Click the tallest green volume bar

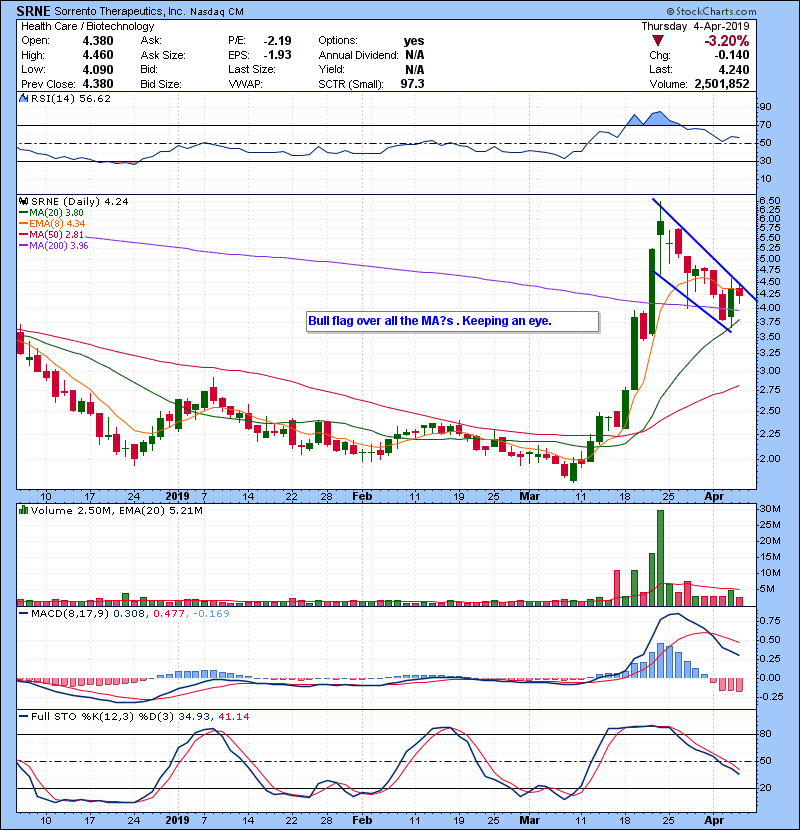tap(660, 558)
